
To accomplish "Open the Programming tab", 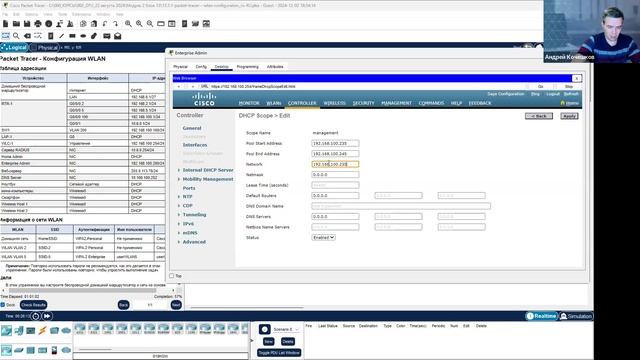I will pyautogui.click(x=247, y=67).
